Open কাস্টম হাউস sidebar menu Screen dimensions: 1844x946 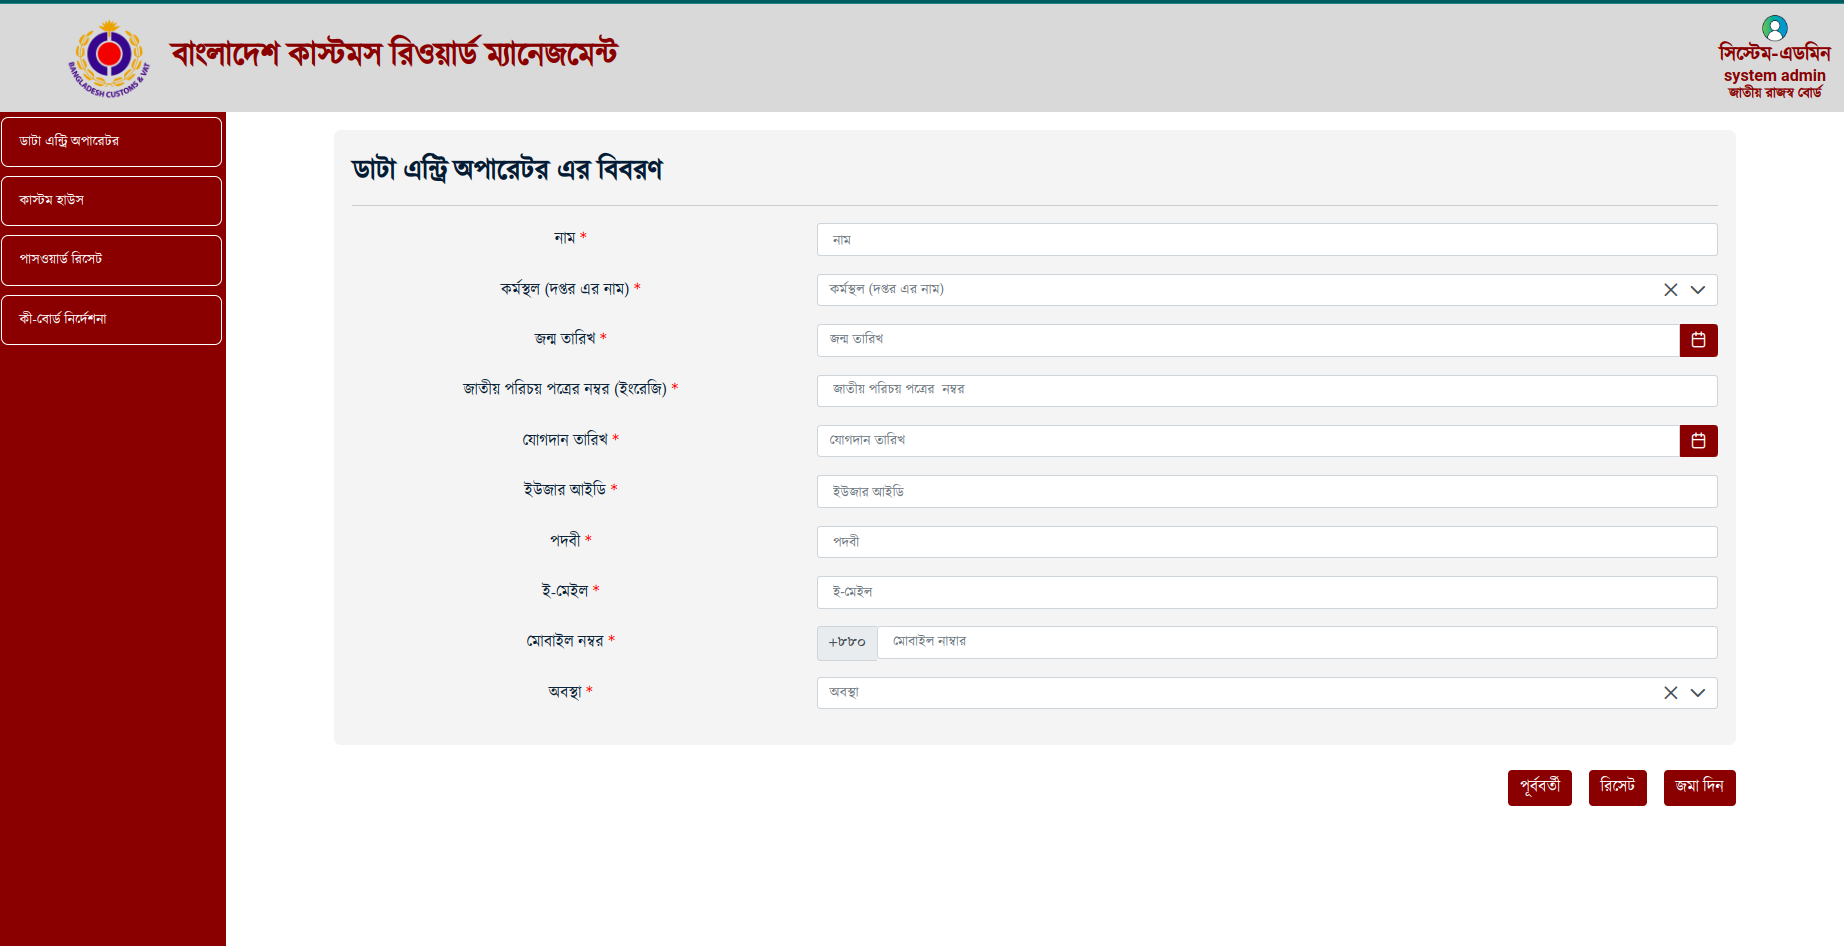[x=111, y=201]
